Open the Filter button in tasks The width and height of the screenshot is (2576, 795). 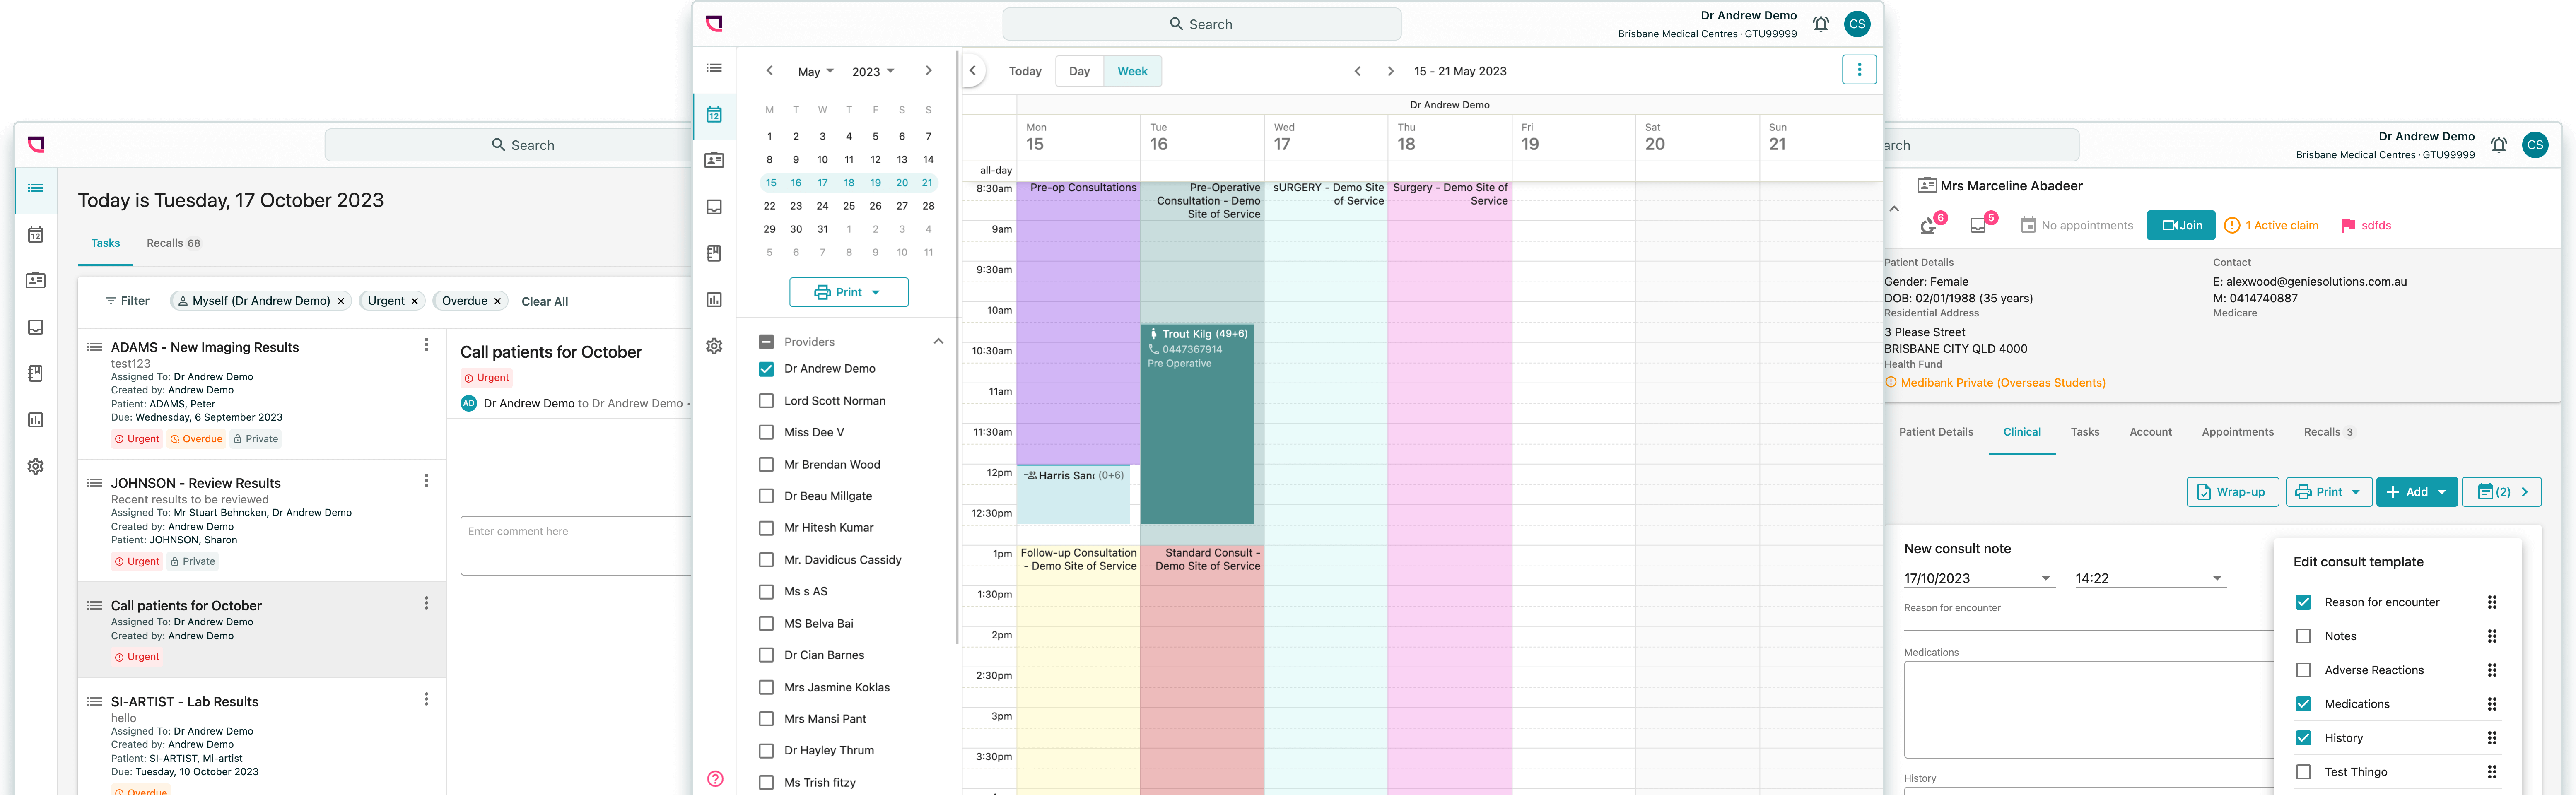pyautogui.click(x=127, y=301)
